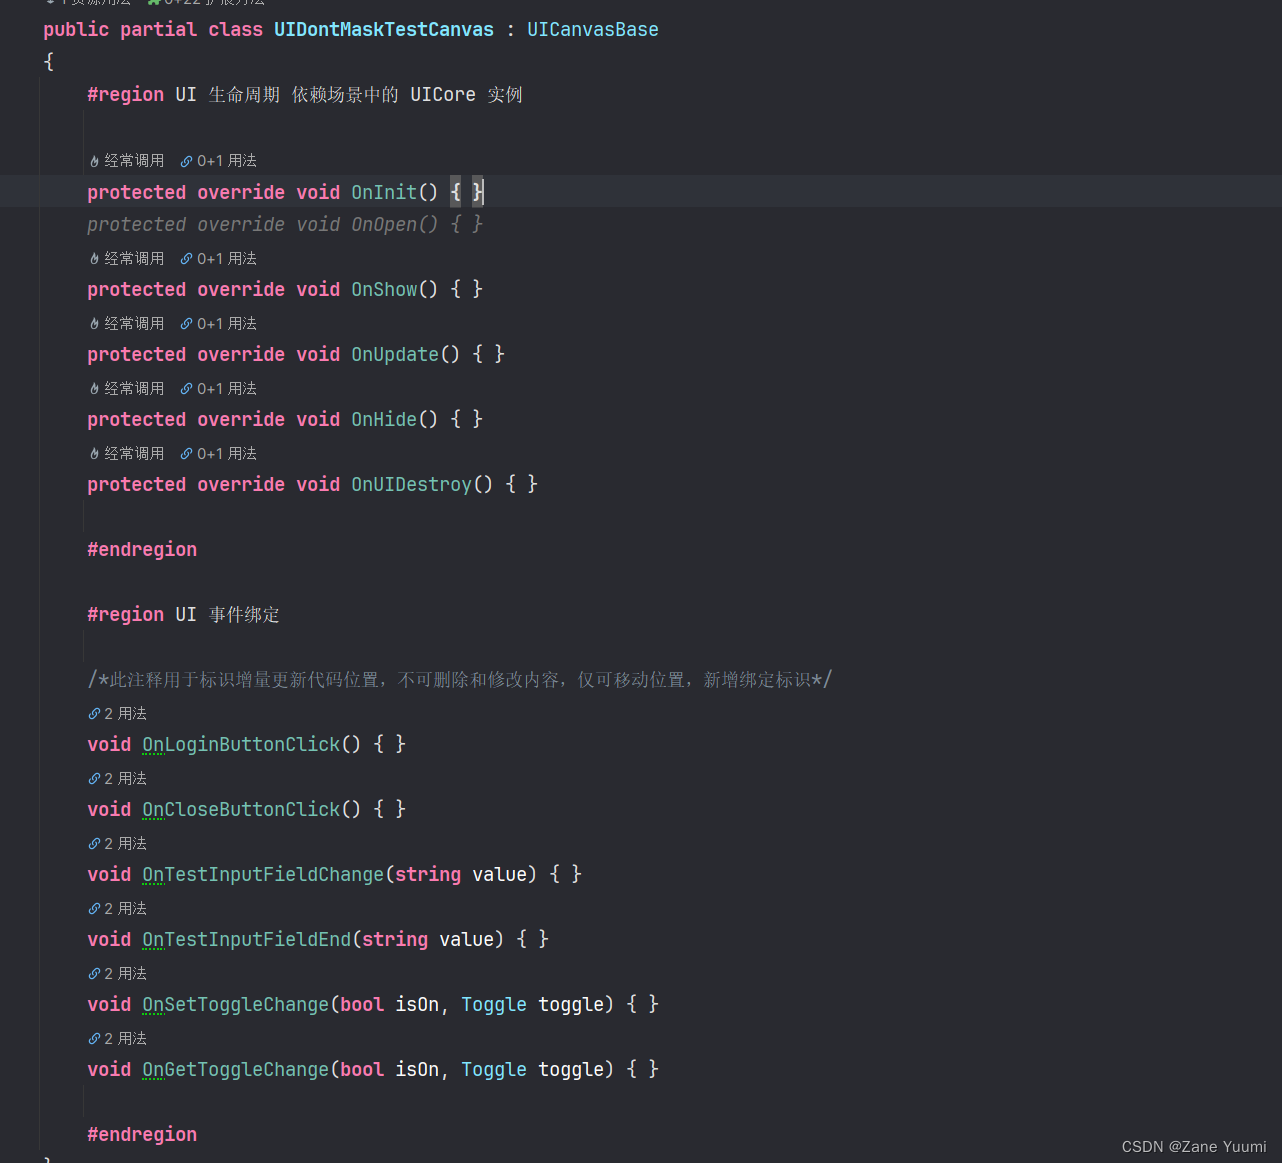Click the chain-link usages icon above OnSetToggleChange
The height and width of the screenshot is (1163, 1282).
[x=94, y=974]
